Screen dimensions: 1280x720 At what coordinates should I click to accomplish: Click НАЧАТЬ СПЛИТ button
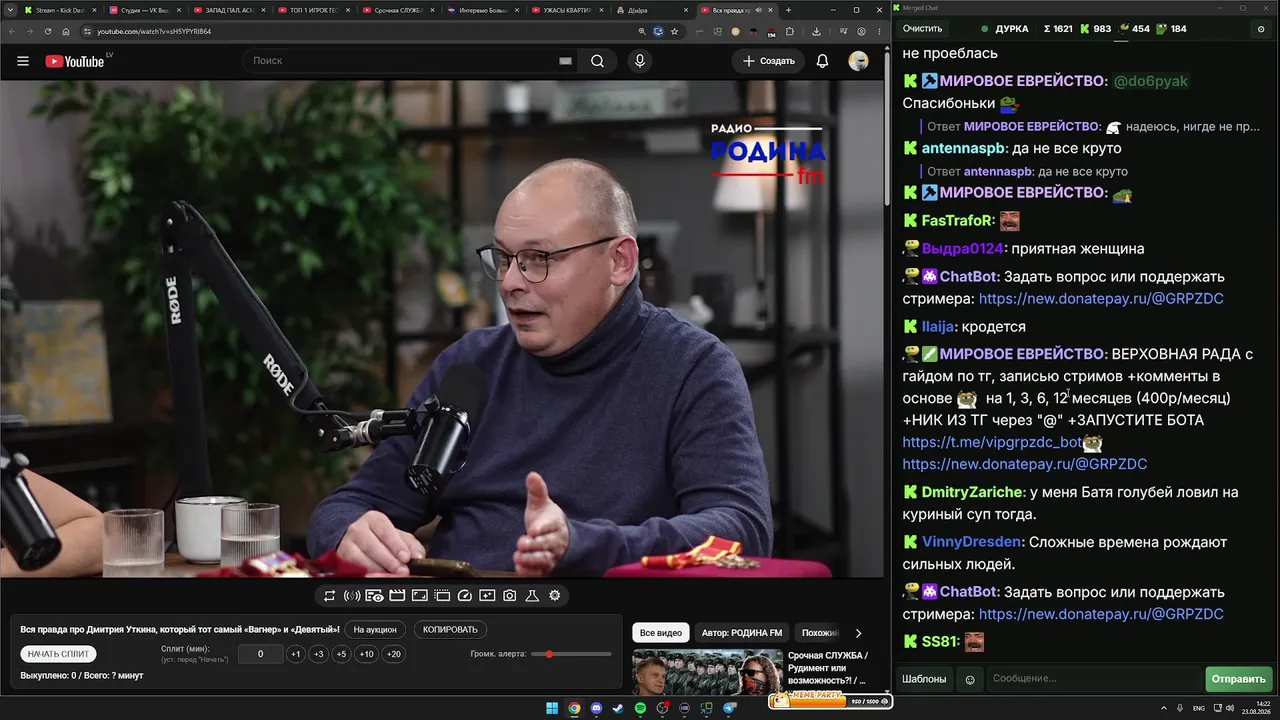59,654
